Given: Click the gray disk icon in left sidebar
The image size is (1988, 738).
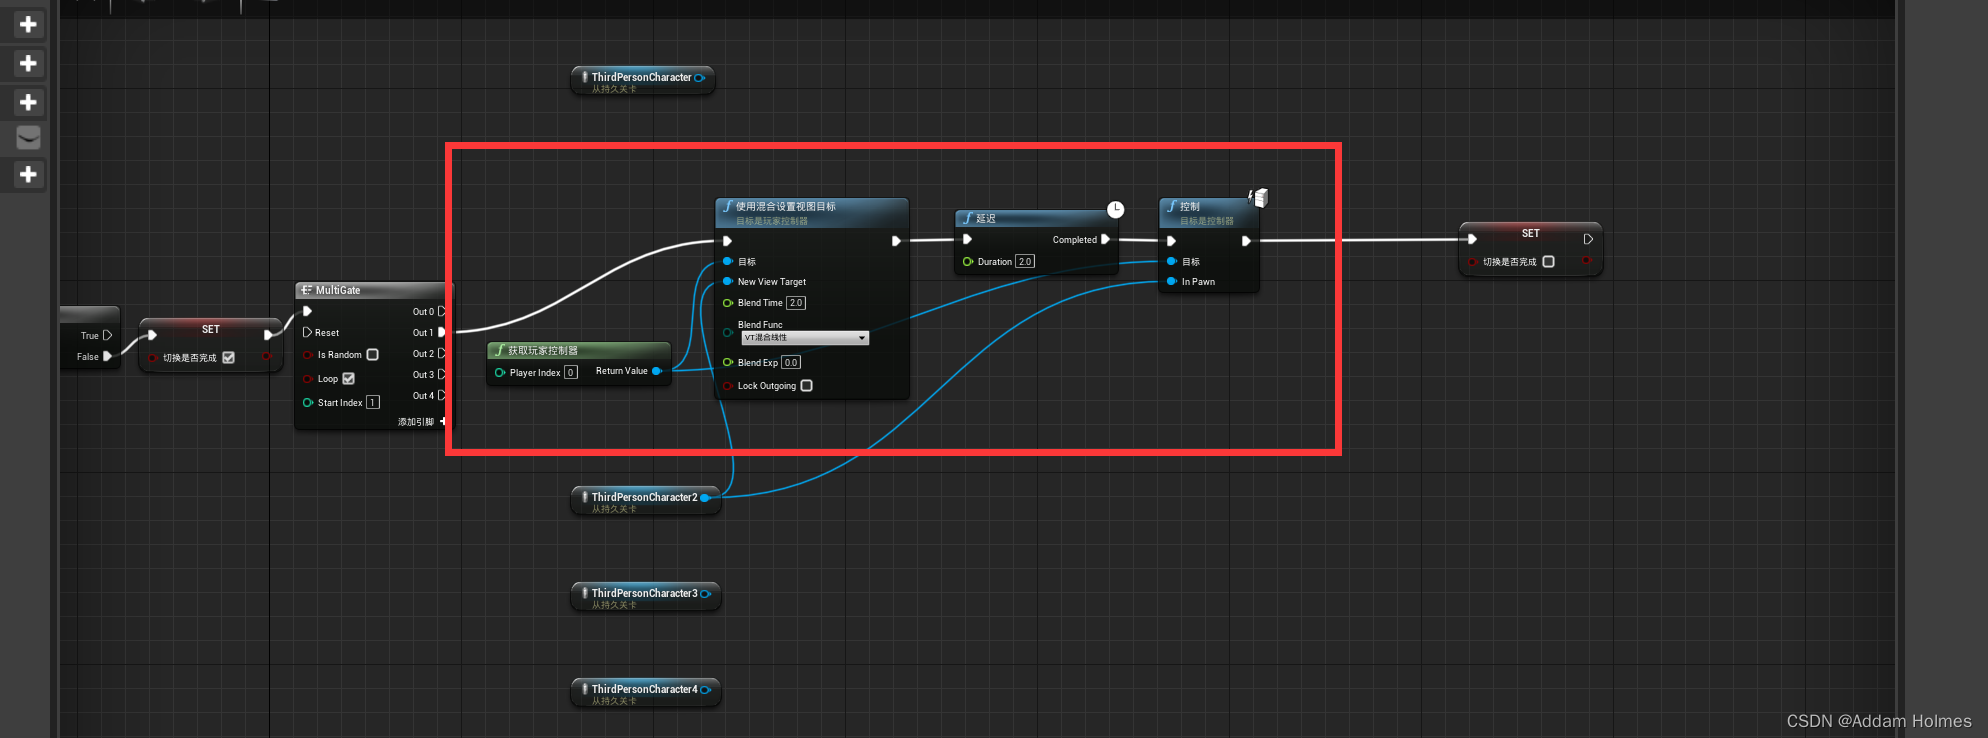Looking at the screenshot, I should pos(28,138).
